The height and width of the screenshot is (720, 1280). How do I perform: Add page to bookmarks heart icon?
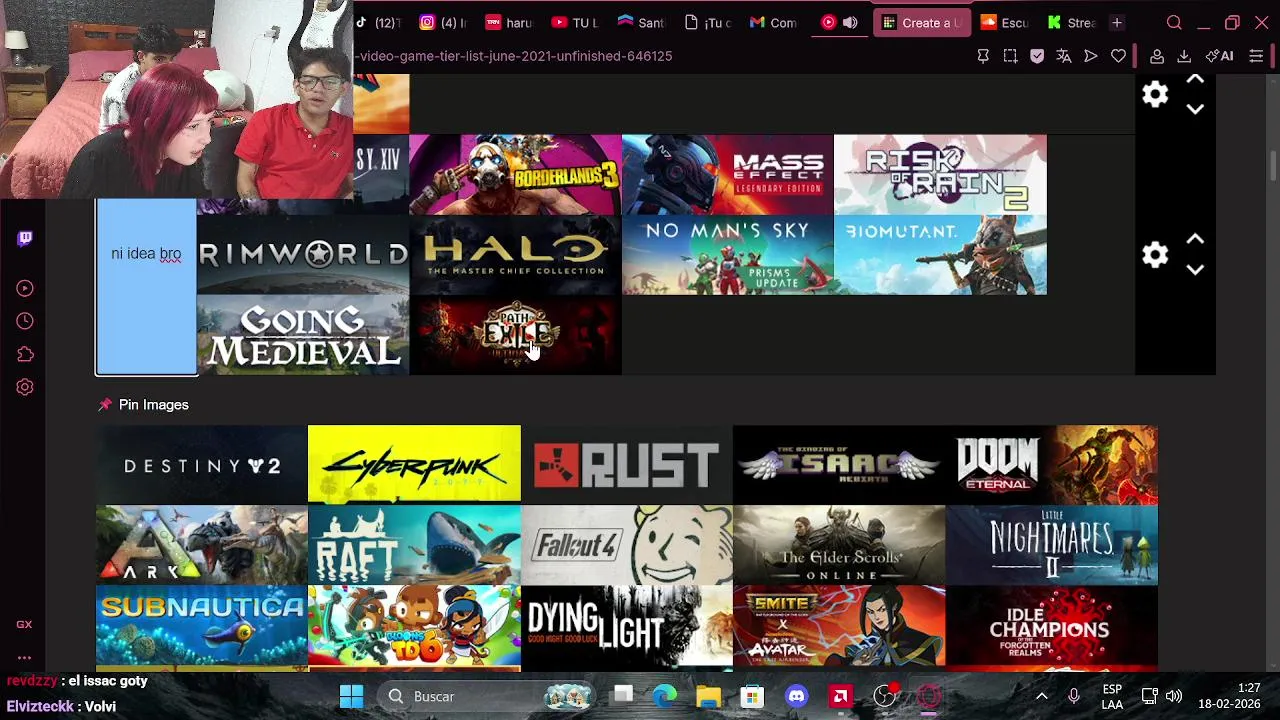pyautogui.click(x=1118, y=56)
